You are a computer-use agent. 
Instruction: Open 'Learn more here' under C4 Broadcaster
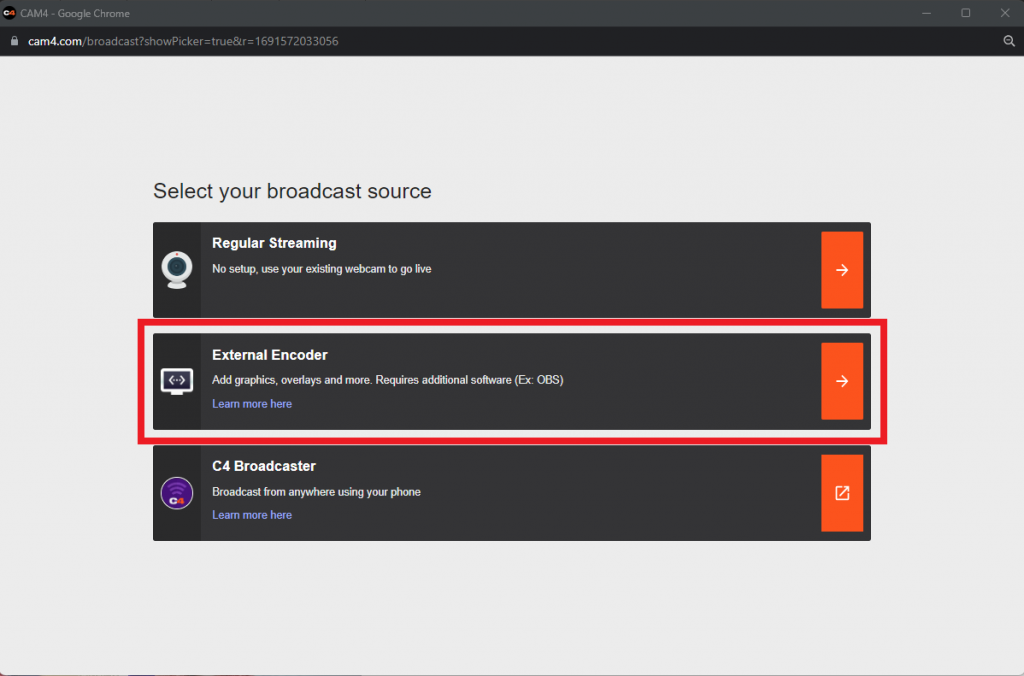click(x=252, y=515)
